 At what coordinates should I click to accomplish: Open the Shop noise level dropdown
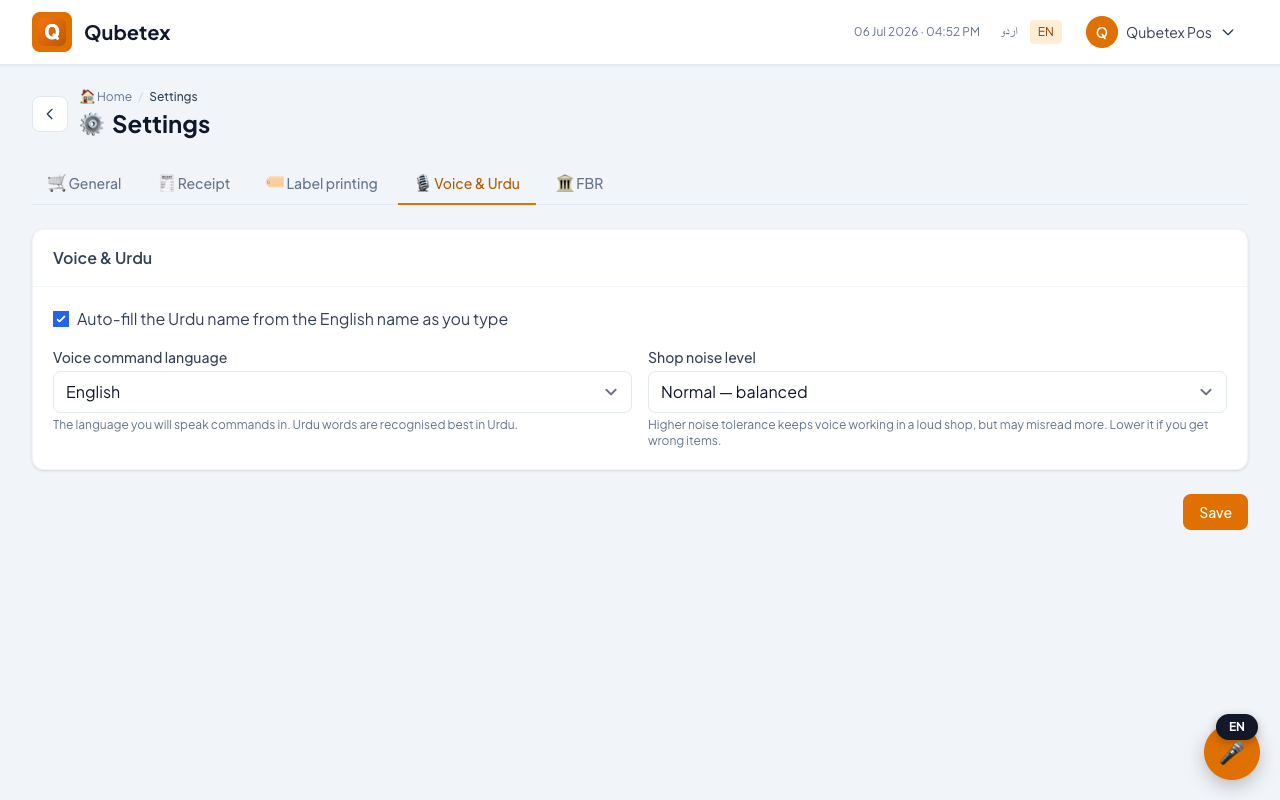937,392
